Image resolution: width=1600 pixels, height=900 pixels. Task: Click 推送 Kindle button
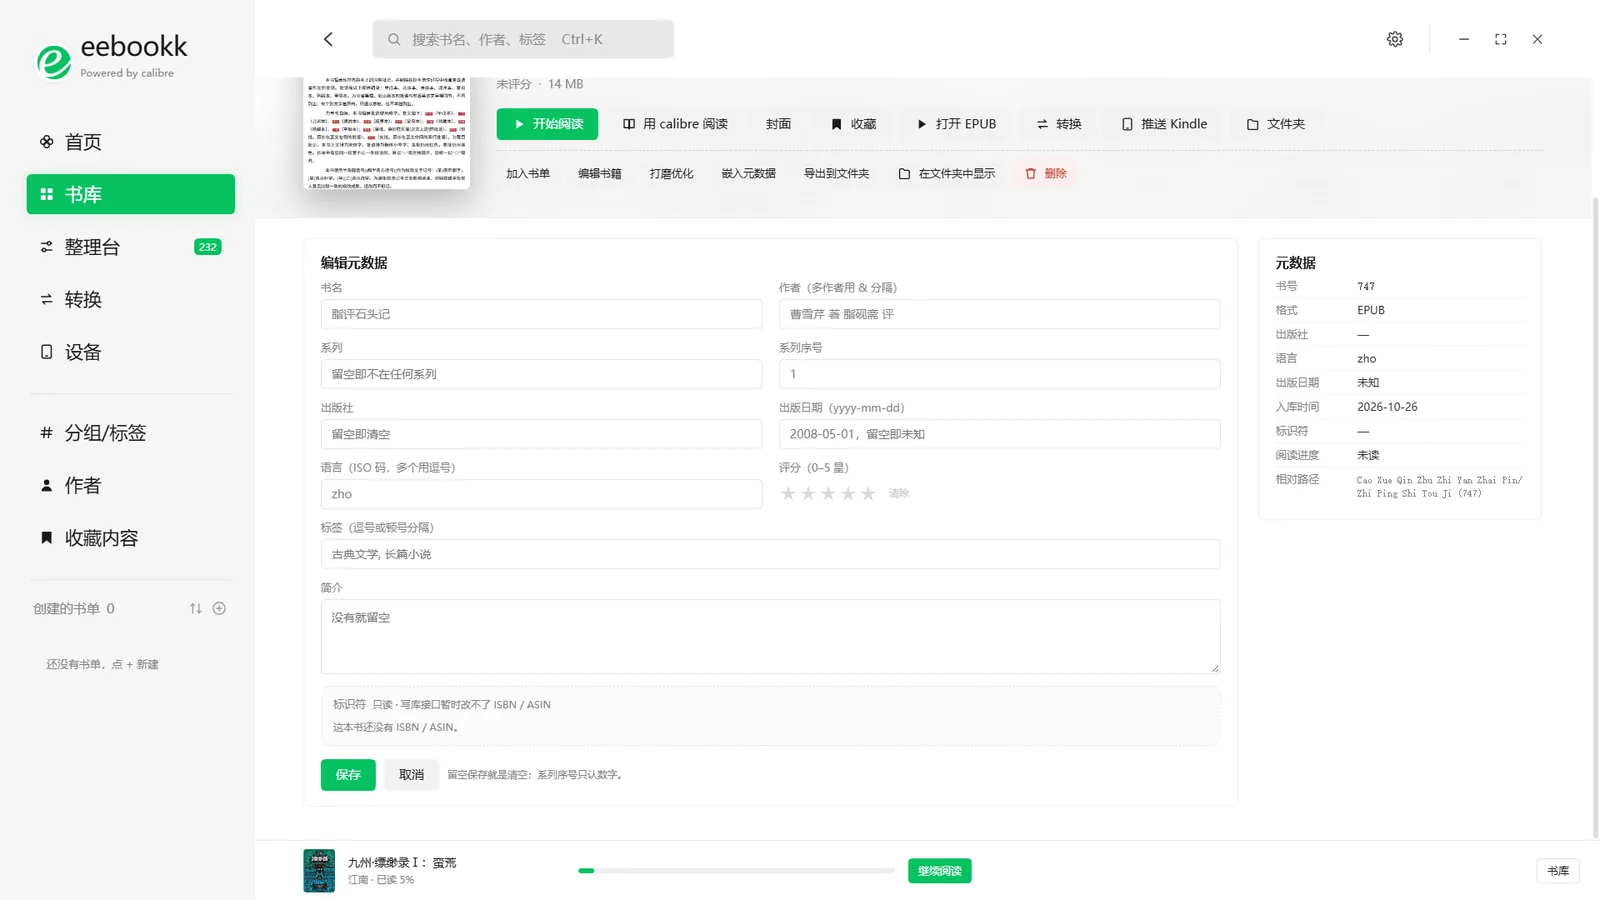click(1164, 124)
